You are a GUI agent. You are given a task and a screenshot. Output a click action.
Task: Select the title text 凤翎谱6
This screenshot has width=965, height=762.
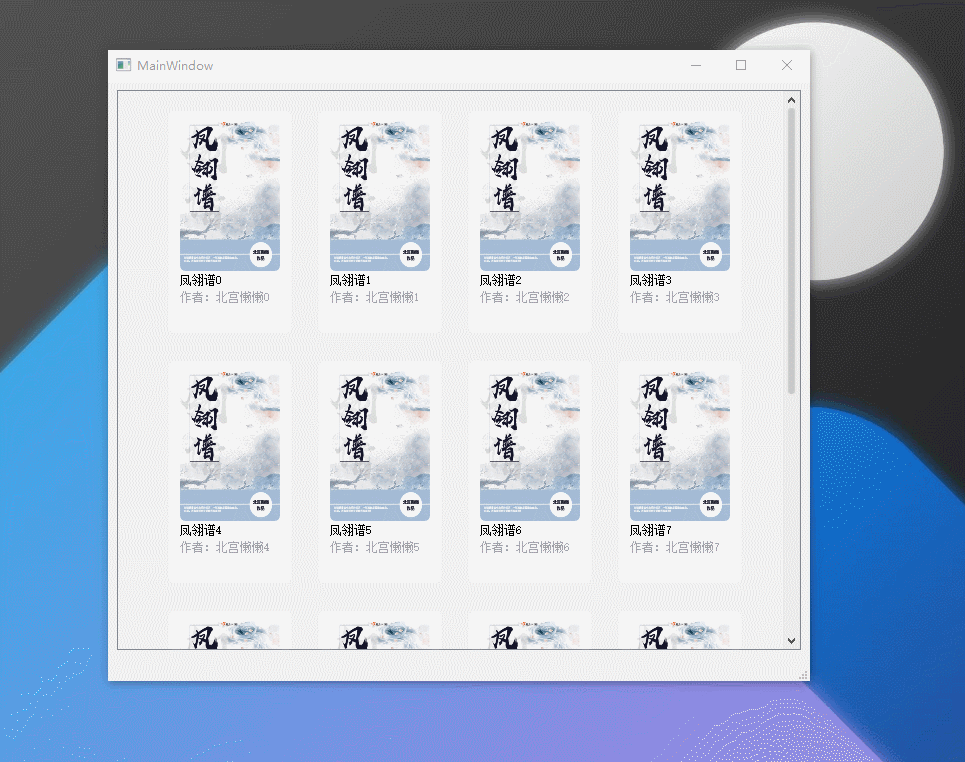[501, 531]
